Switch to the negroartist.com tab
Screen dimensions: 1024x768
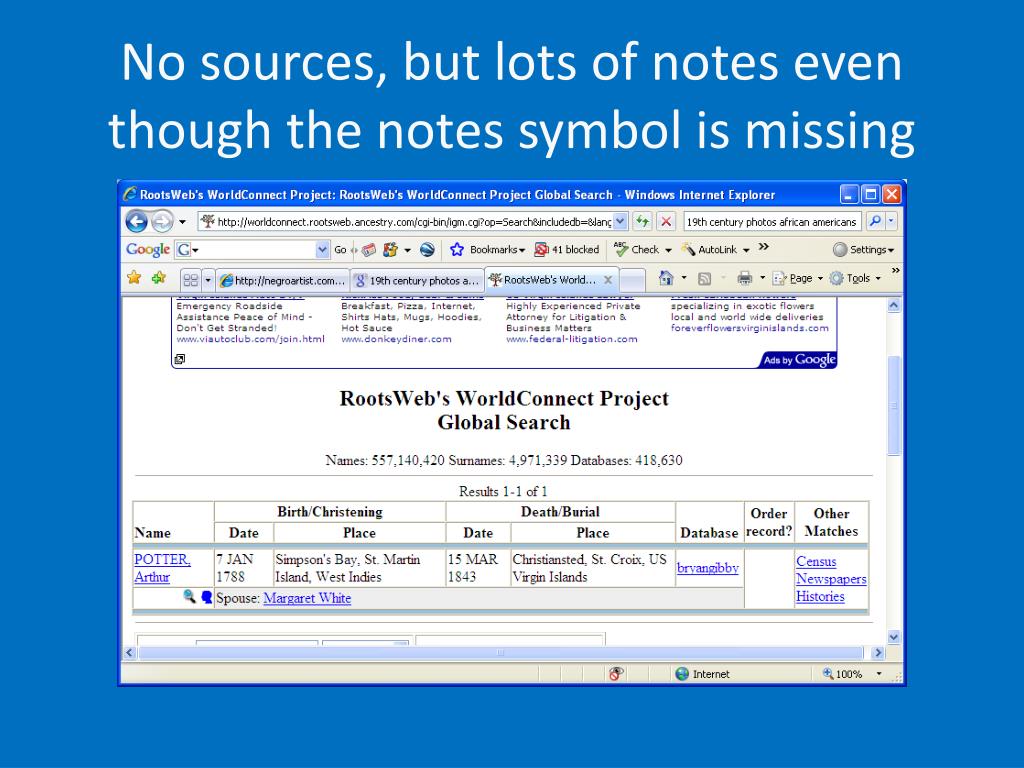[283, 281]
